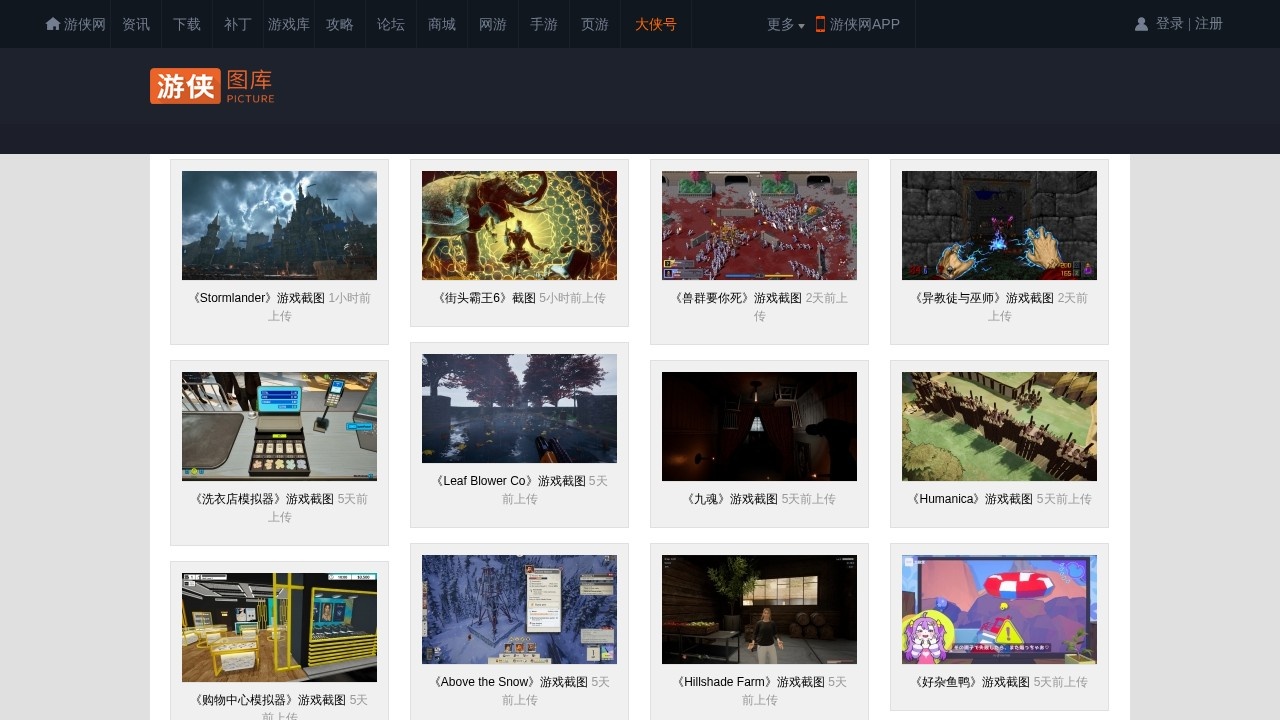Open the 兽群要你死 game thumbnail
The height and width of the screenshot is (720, 1280).
[x=759, y=225]
